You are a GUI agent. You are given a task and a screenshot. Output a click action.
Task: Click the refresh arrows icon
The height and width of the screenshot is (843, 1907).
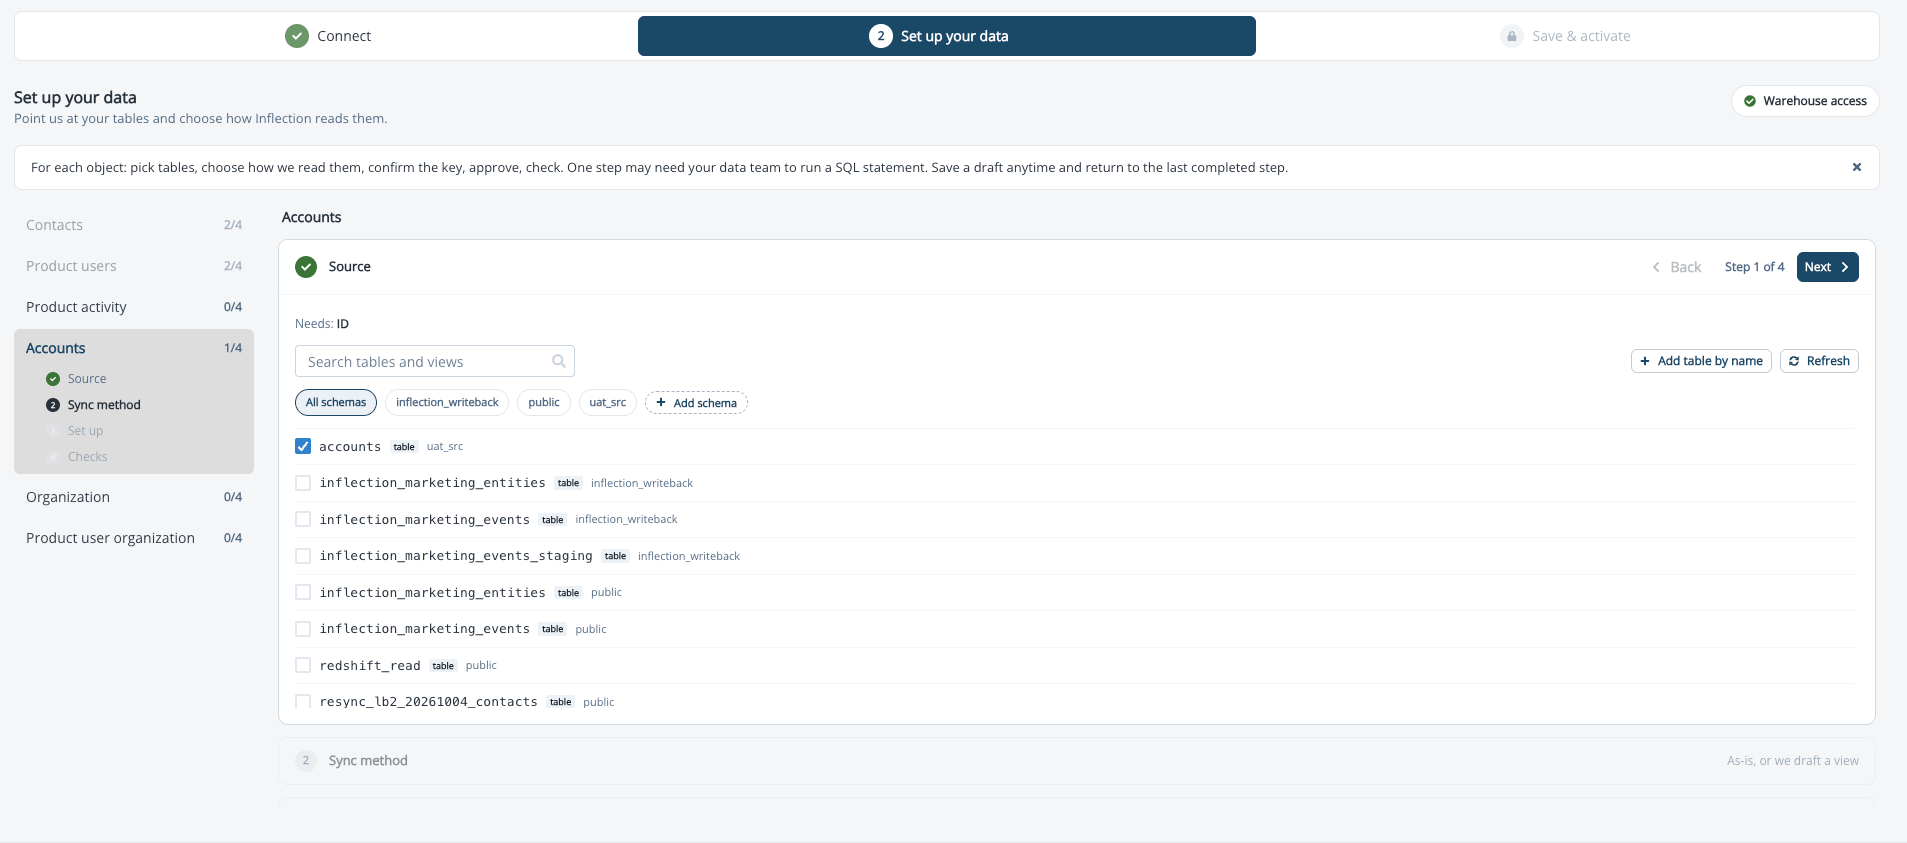(1794, 361)
